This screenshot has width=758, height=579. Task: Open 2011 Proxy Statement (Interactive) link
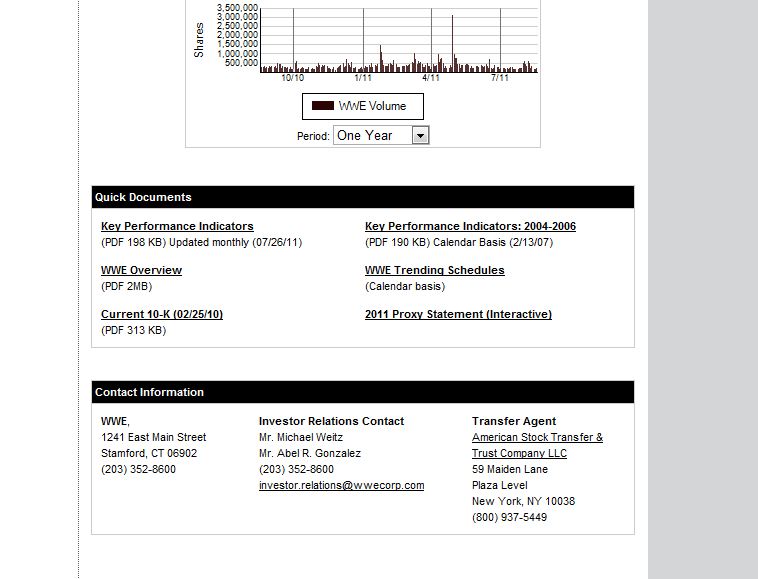point(458,314)
